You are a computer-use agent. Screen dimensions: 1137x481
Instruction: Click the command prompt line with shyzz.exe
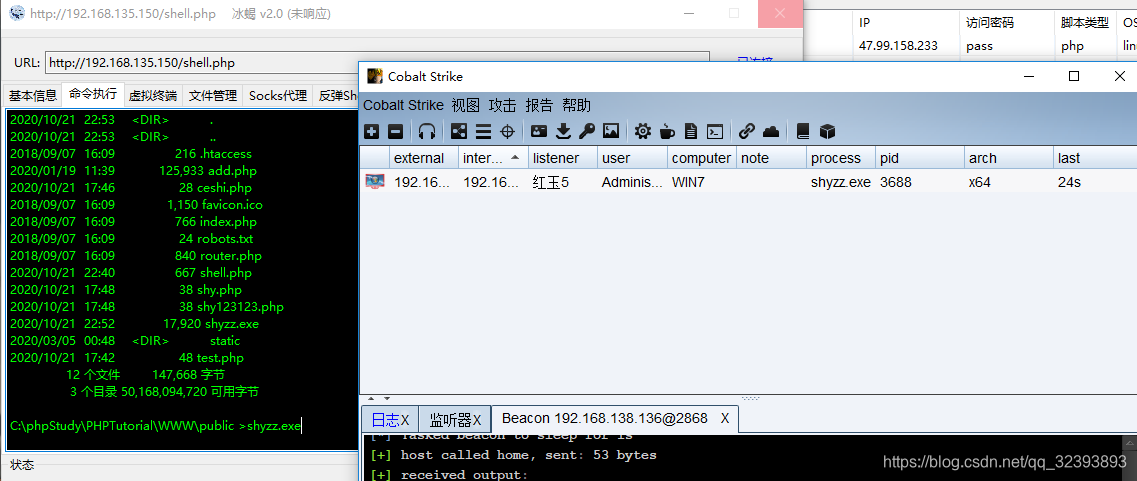coord(155,426)
